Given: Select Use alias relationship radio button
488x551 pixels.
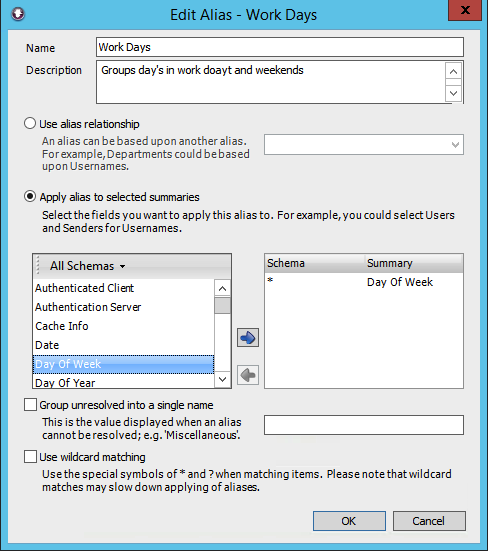Looking at the screenshot, I should pos(30,123).
